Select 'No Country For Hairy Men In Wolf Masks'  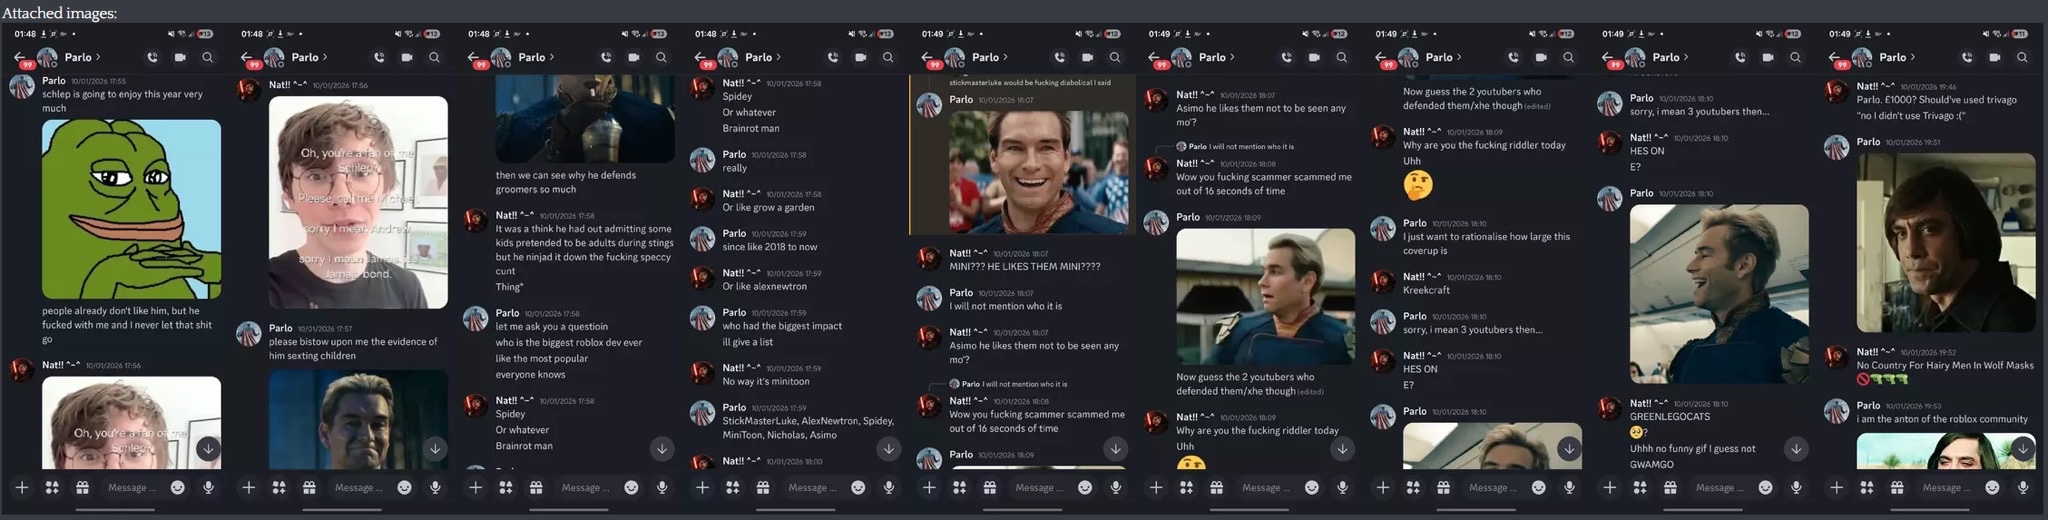(1945, 365)
